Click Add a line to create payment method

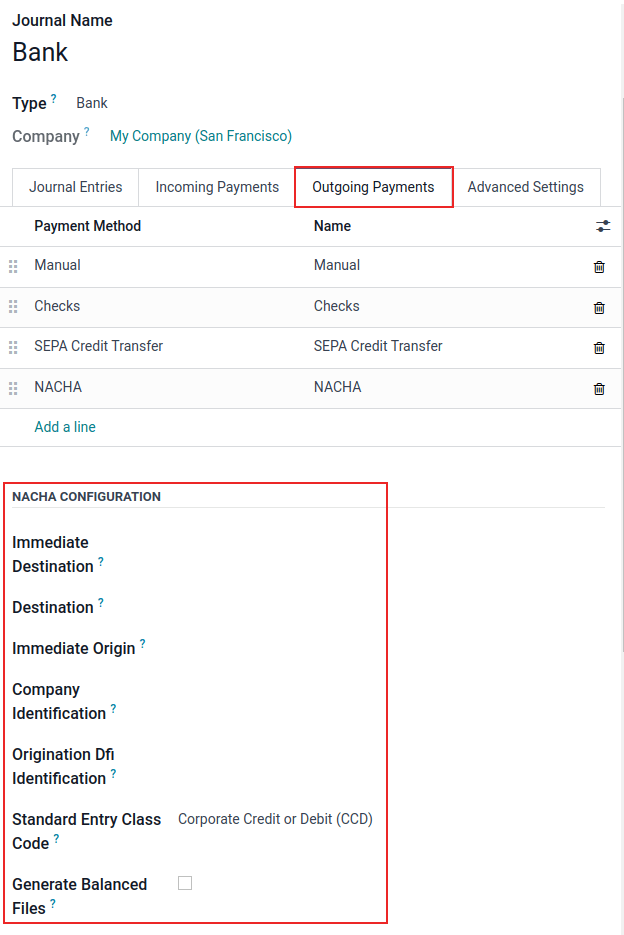[64, 426]
